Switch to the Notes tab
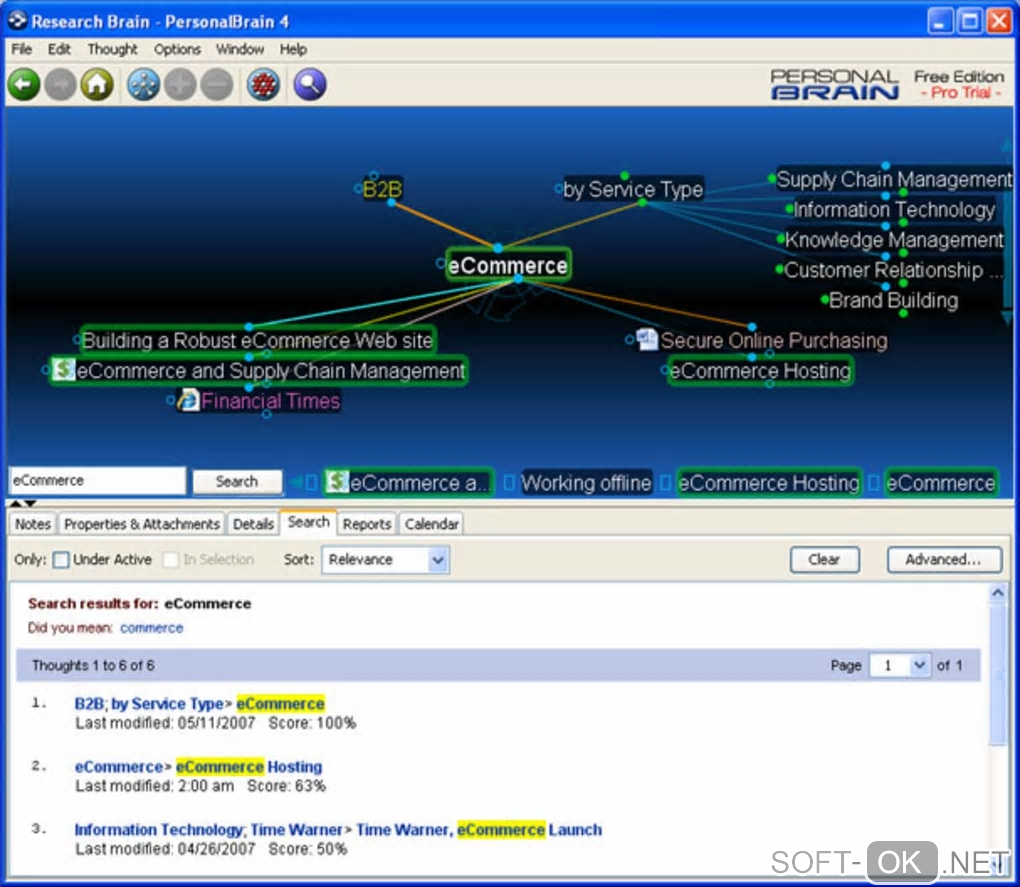Viewport: 1020px width, 887px height. pos(33,524)
